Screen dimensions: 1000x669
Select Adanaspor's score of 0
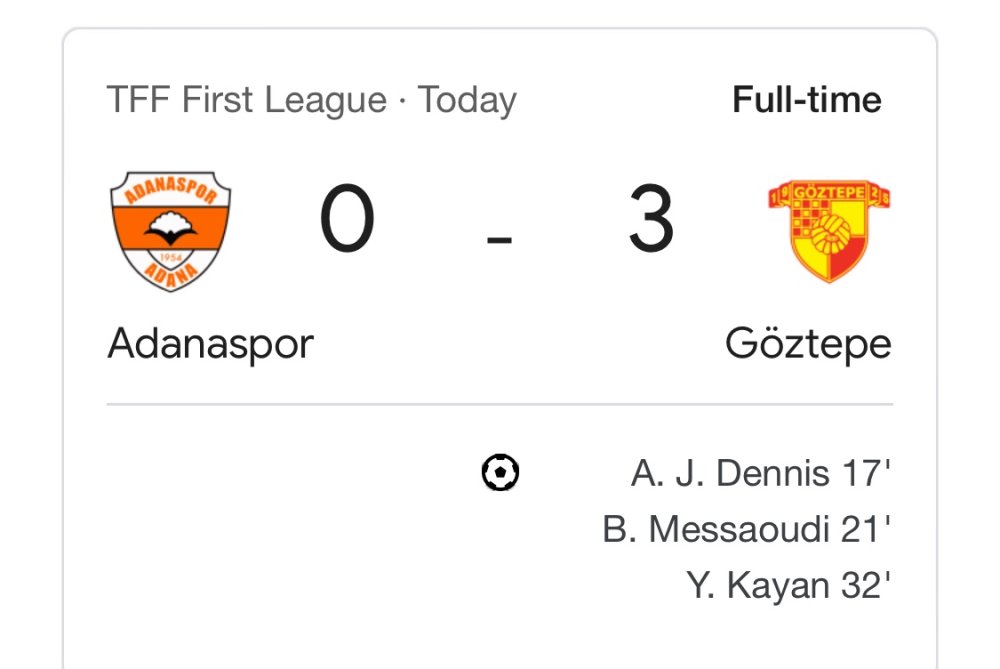coord(347,222)
